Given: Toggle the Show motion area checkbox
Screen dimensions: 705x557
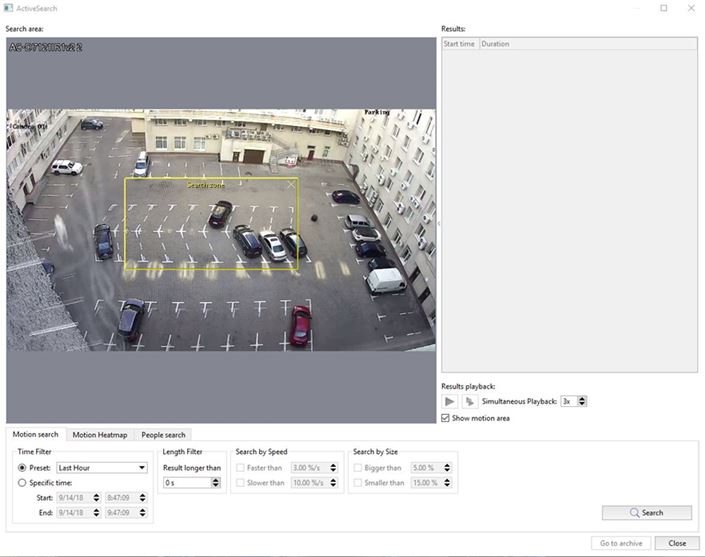Looking at the screenshot, I should (446, 418).
